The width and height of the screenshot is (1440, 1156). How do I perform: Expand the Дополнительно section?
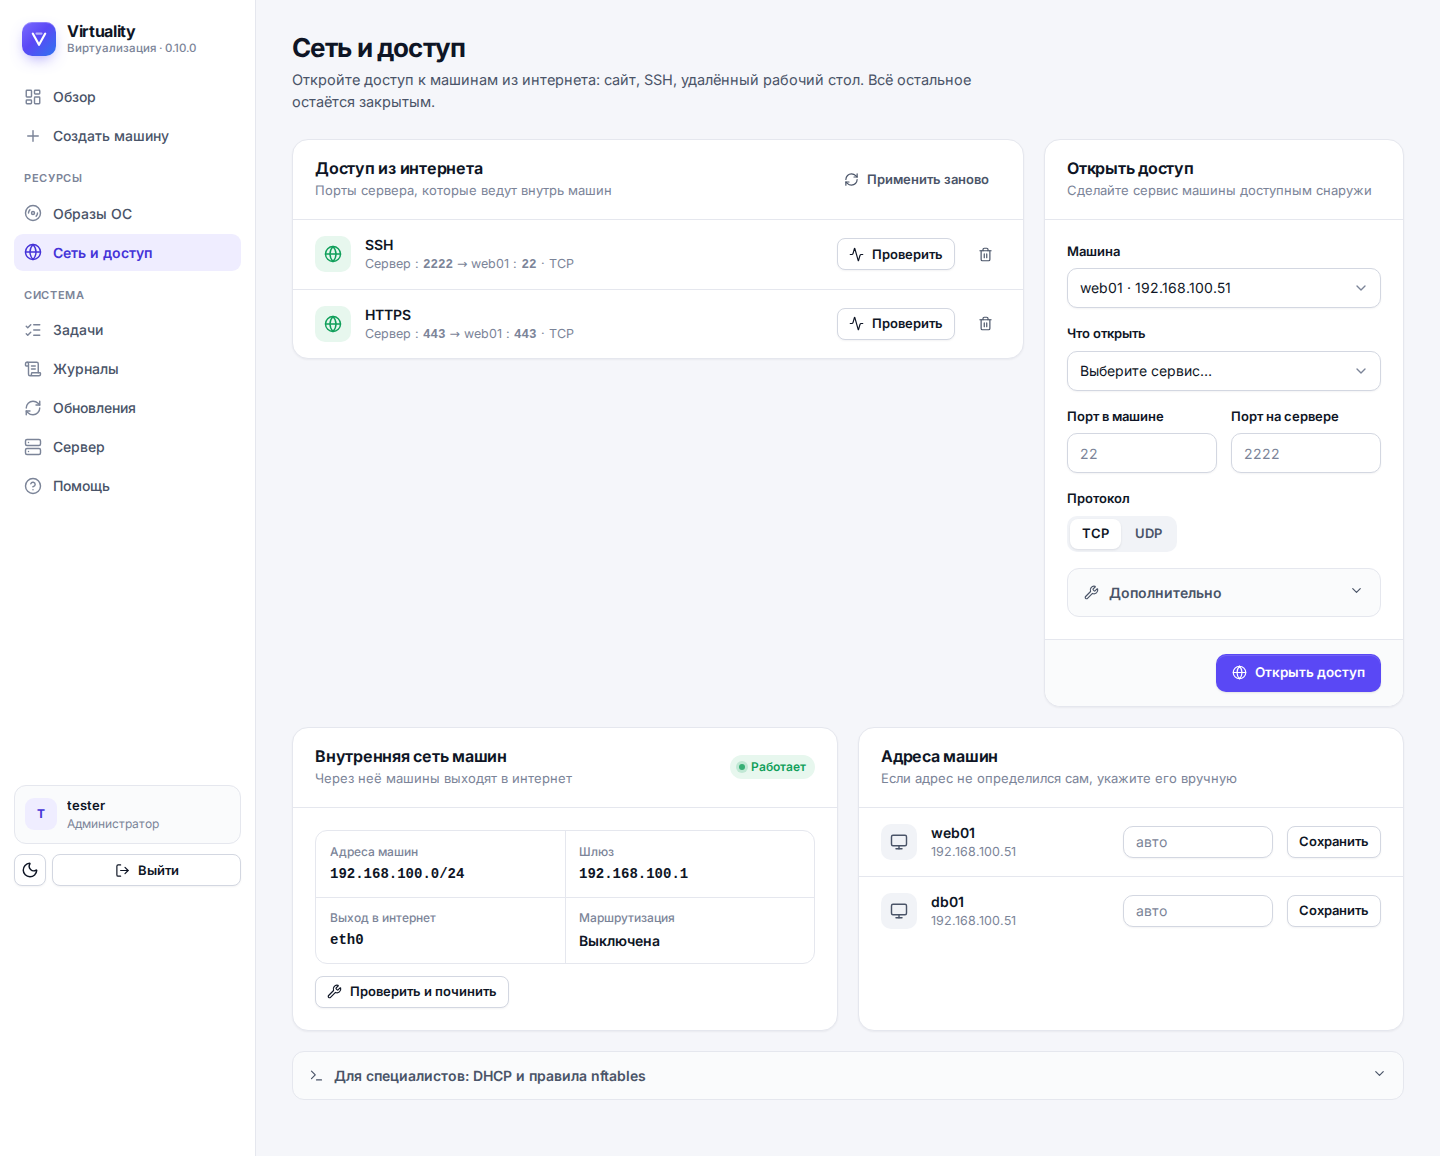tap(1224, 593)
